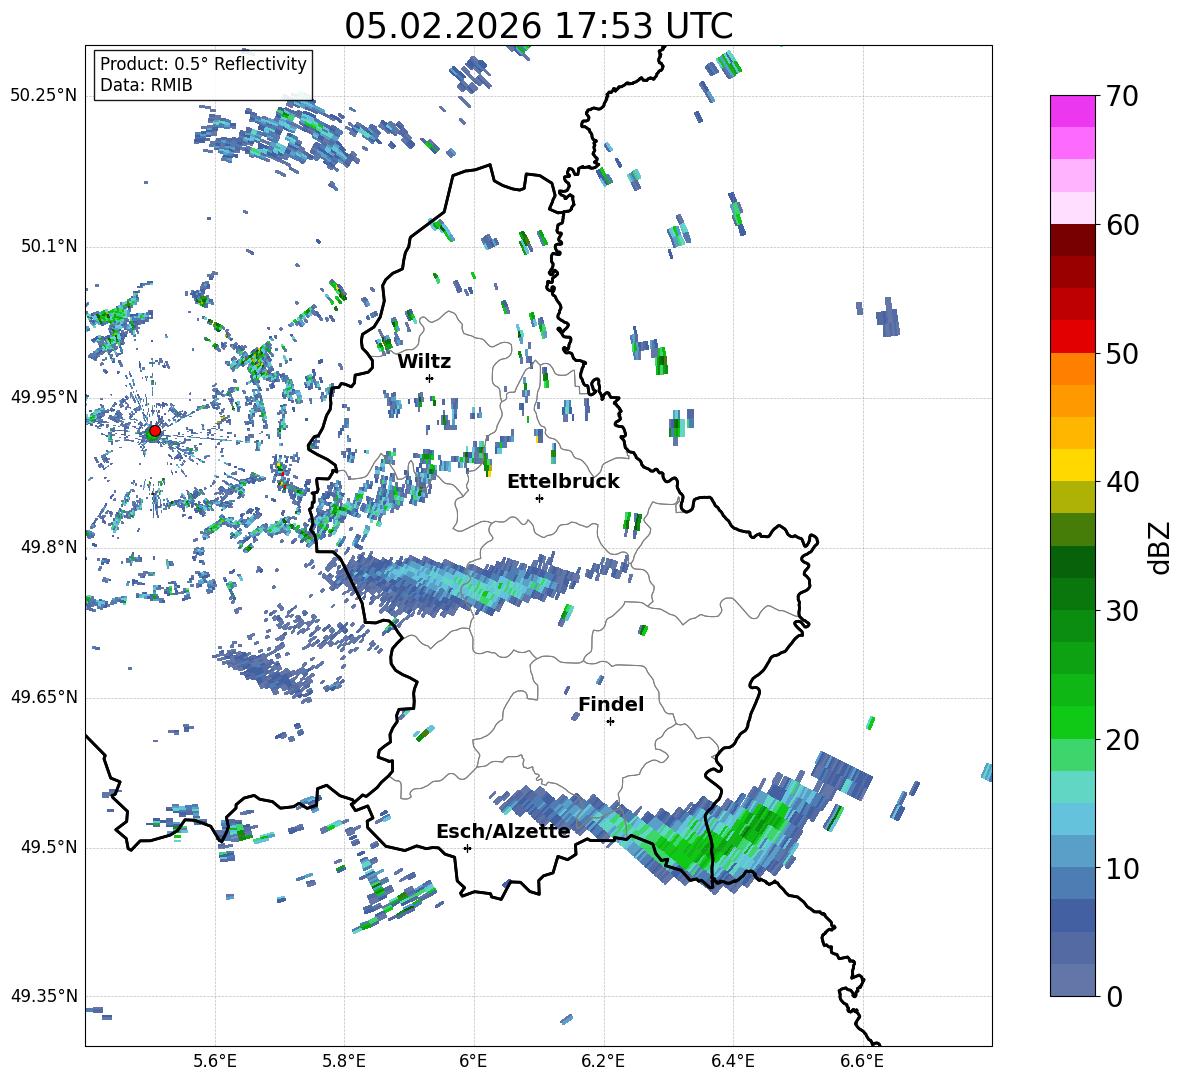Screen dimensions: 1184x1081
Task: Click the yellow colorbar segment above 40
Action: point(1072,465)
